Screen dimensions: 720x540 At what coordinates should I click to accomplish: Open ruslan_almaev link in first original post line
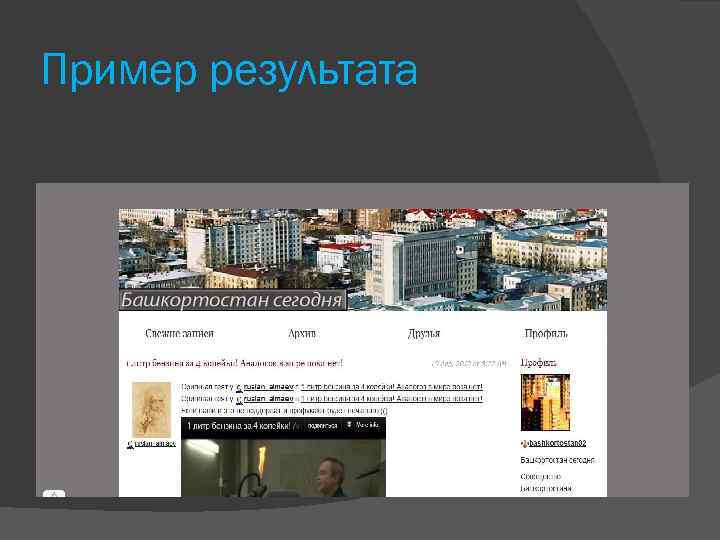coord(268,387)
